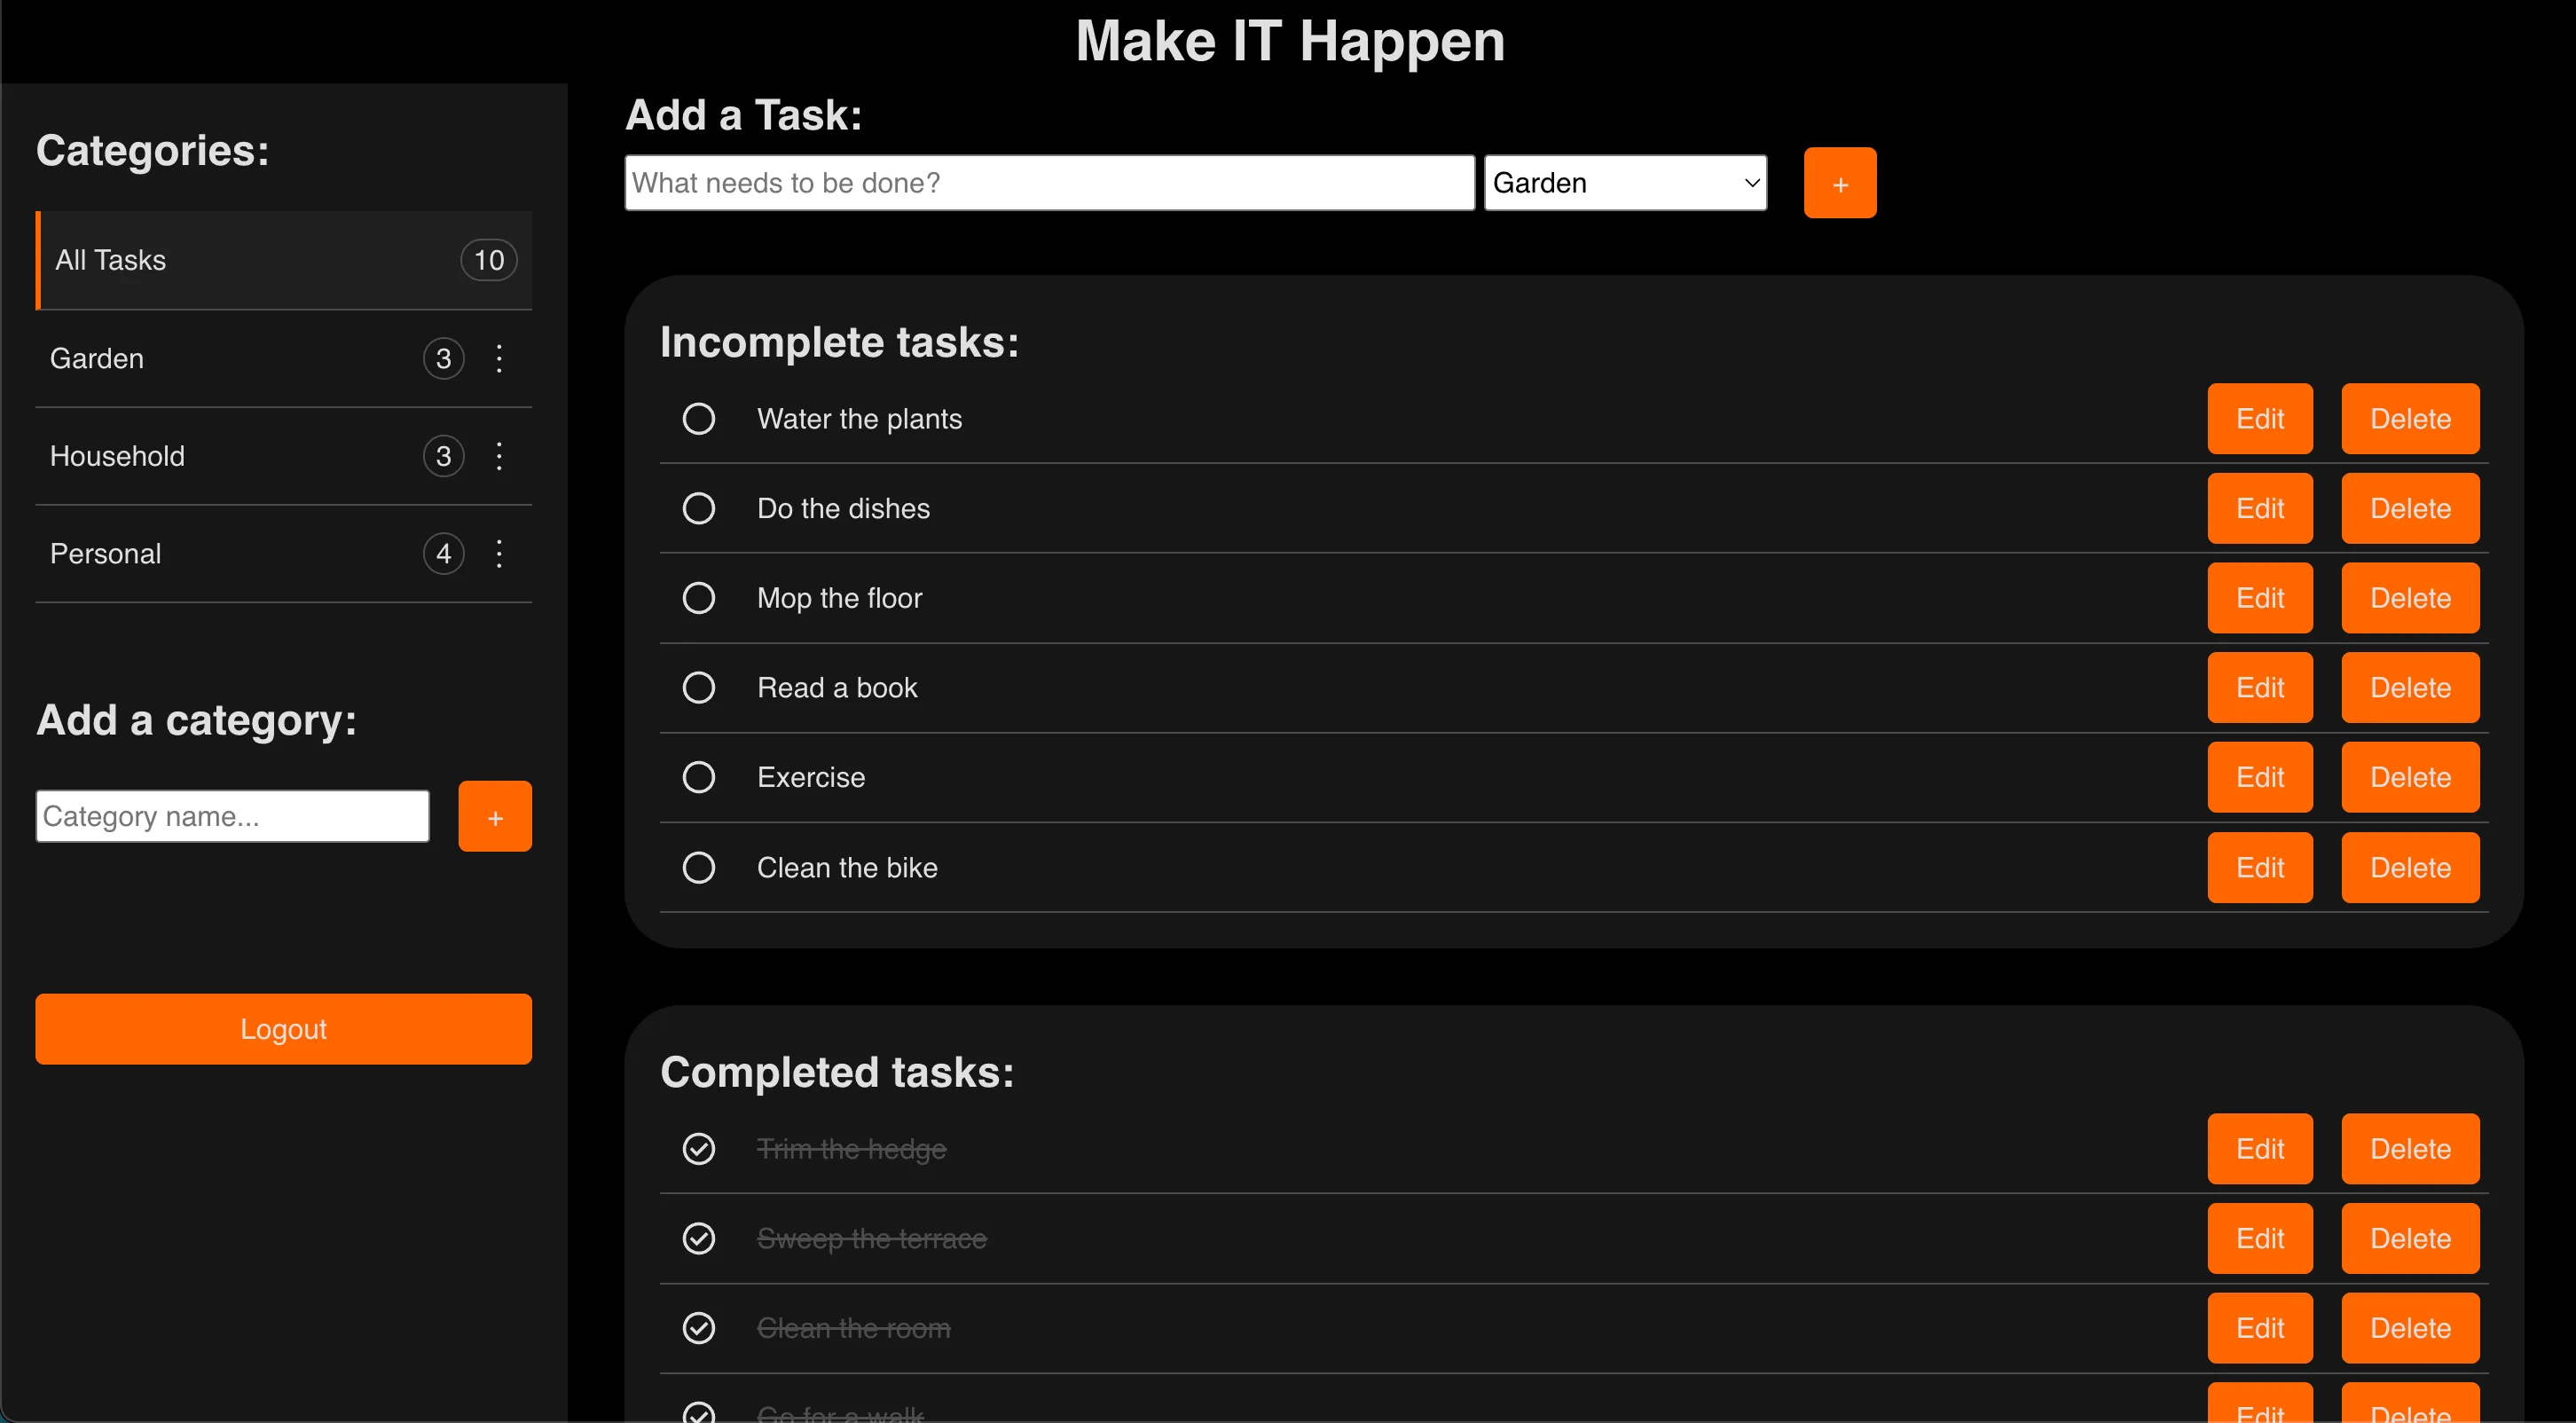Open the task category dropdown
Screen dimensions: 2576x1423
click(1625, 182)
